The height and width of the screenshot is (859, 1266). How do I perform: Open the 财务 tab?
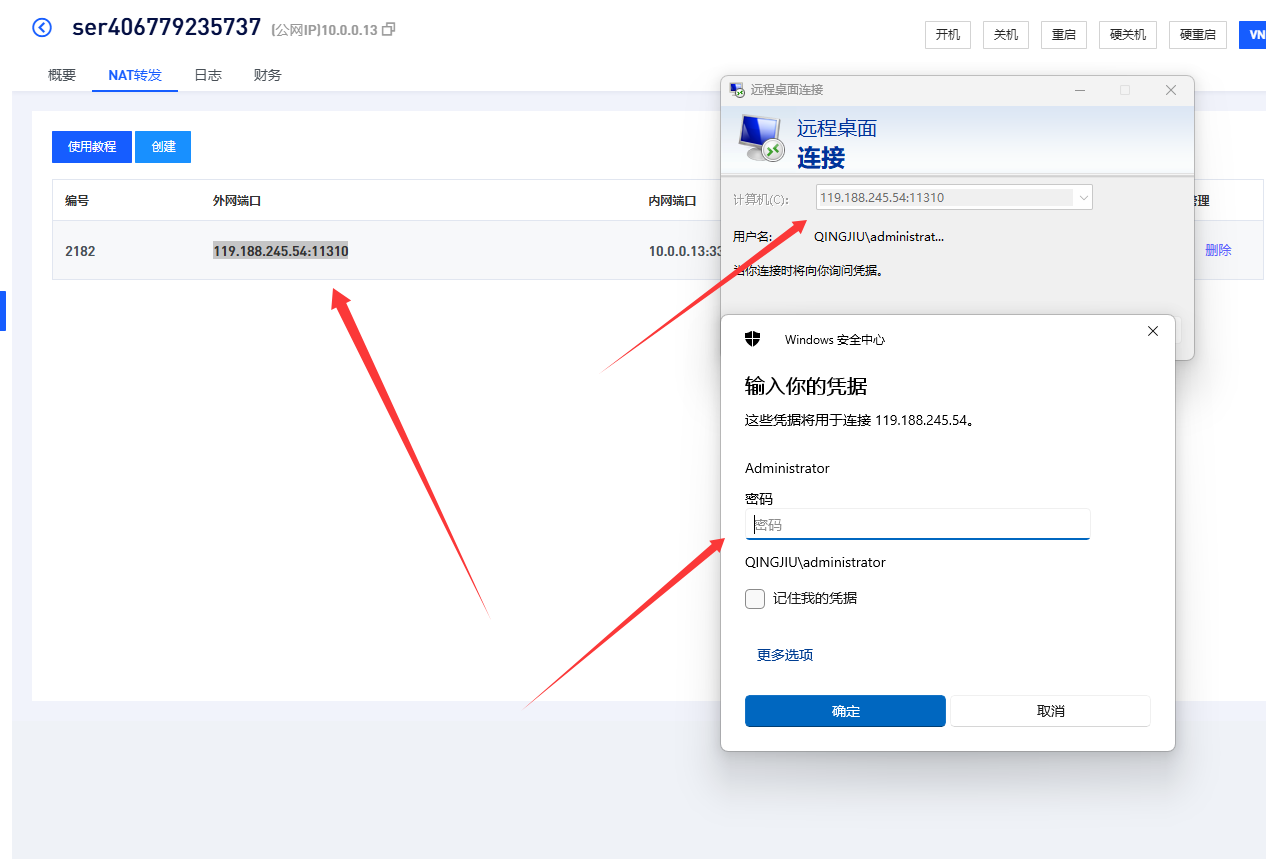click(268, 75)
